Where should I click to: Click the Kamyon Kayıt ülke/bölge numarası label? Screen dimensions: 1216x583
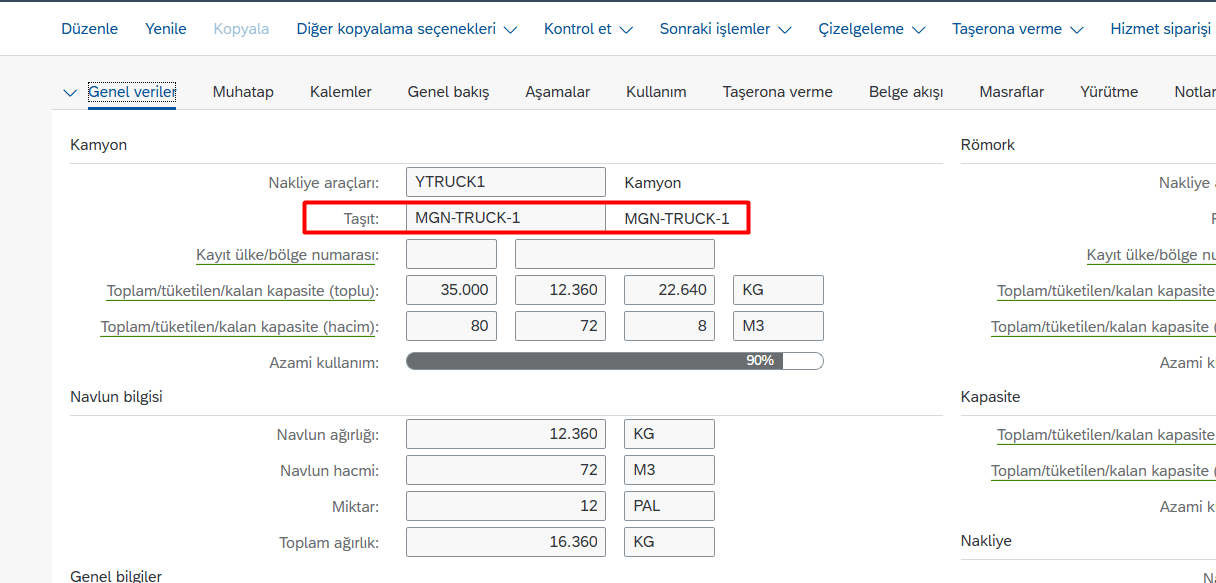click(x=286, y=255)
